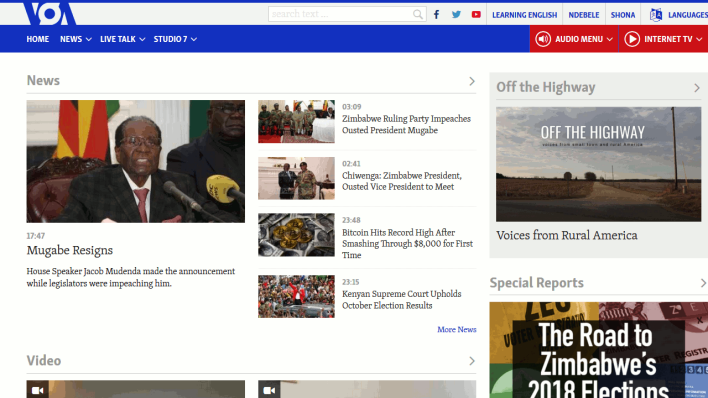Viewport: 708px width, 398px height.
Task: Click the Chiwenga handshake thumbnail
Action: pyautogui.click(x=296, y=178)
